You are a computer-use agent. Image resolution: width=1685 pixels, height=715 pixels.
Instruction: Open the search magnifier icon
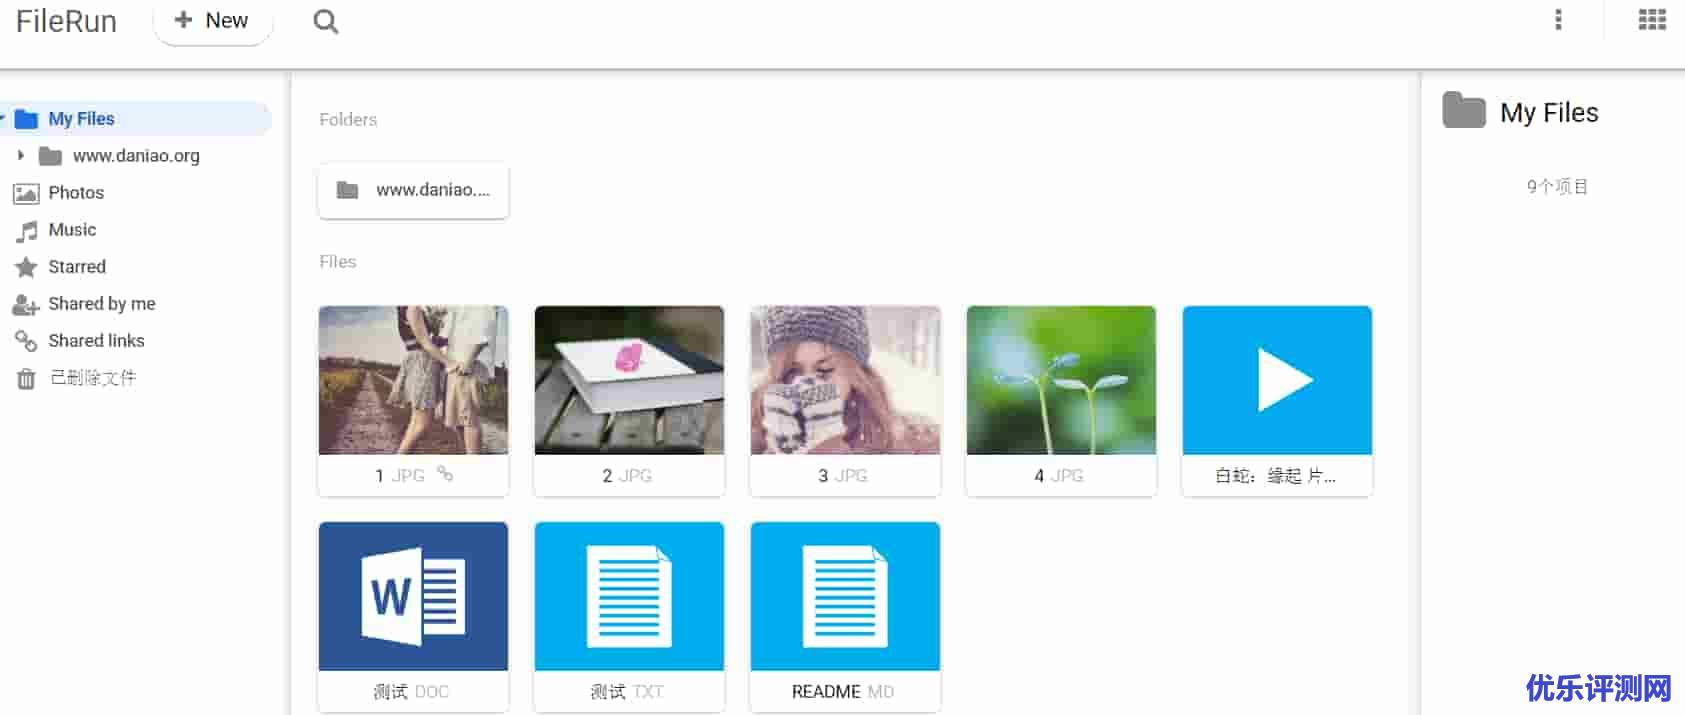click(325, 21)
